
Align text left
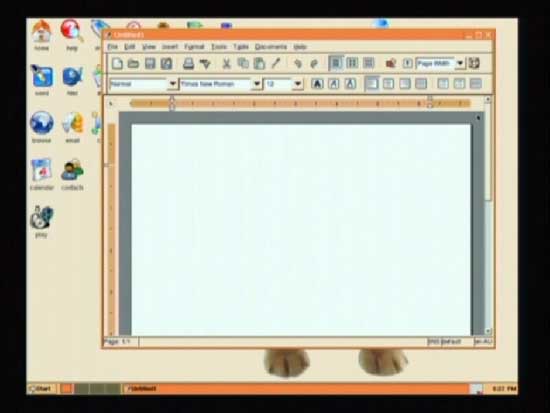tap(372, 84)
